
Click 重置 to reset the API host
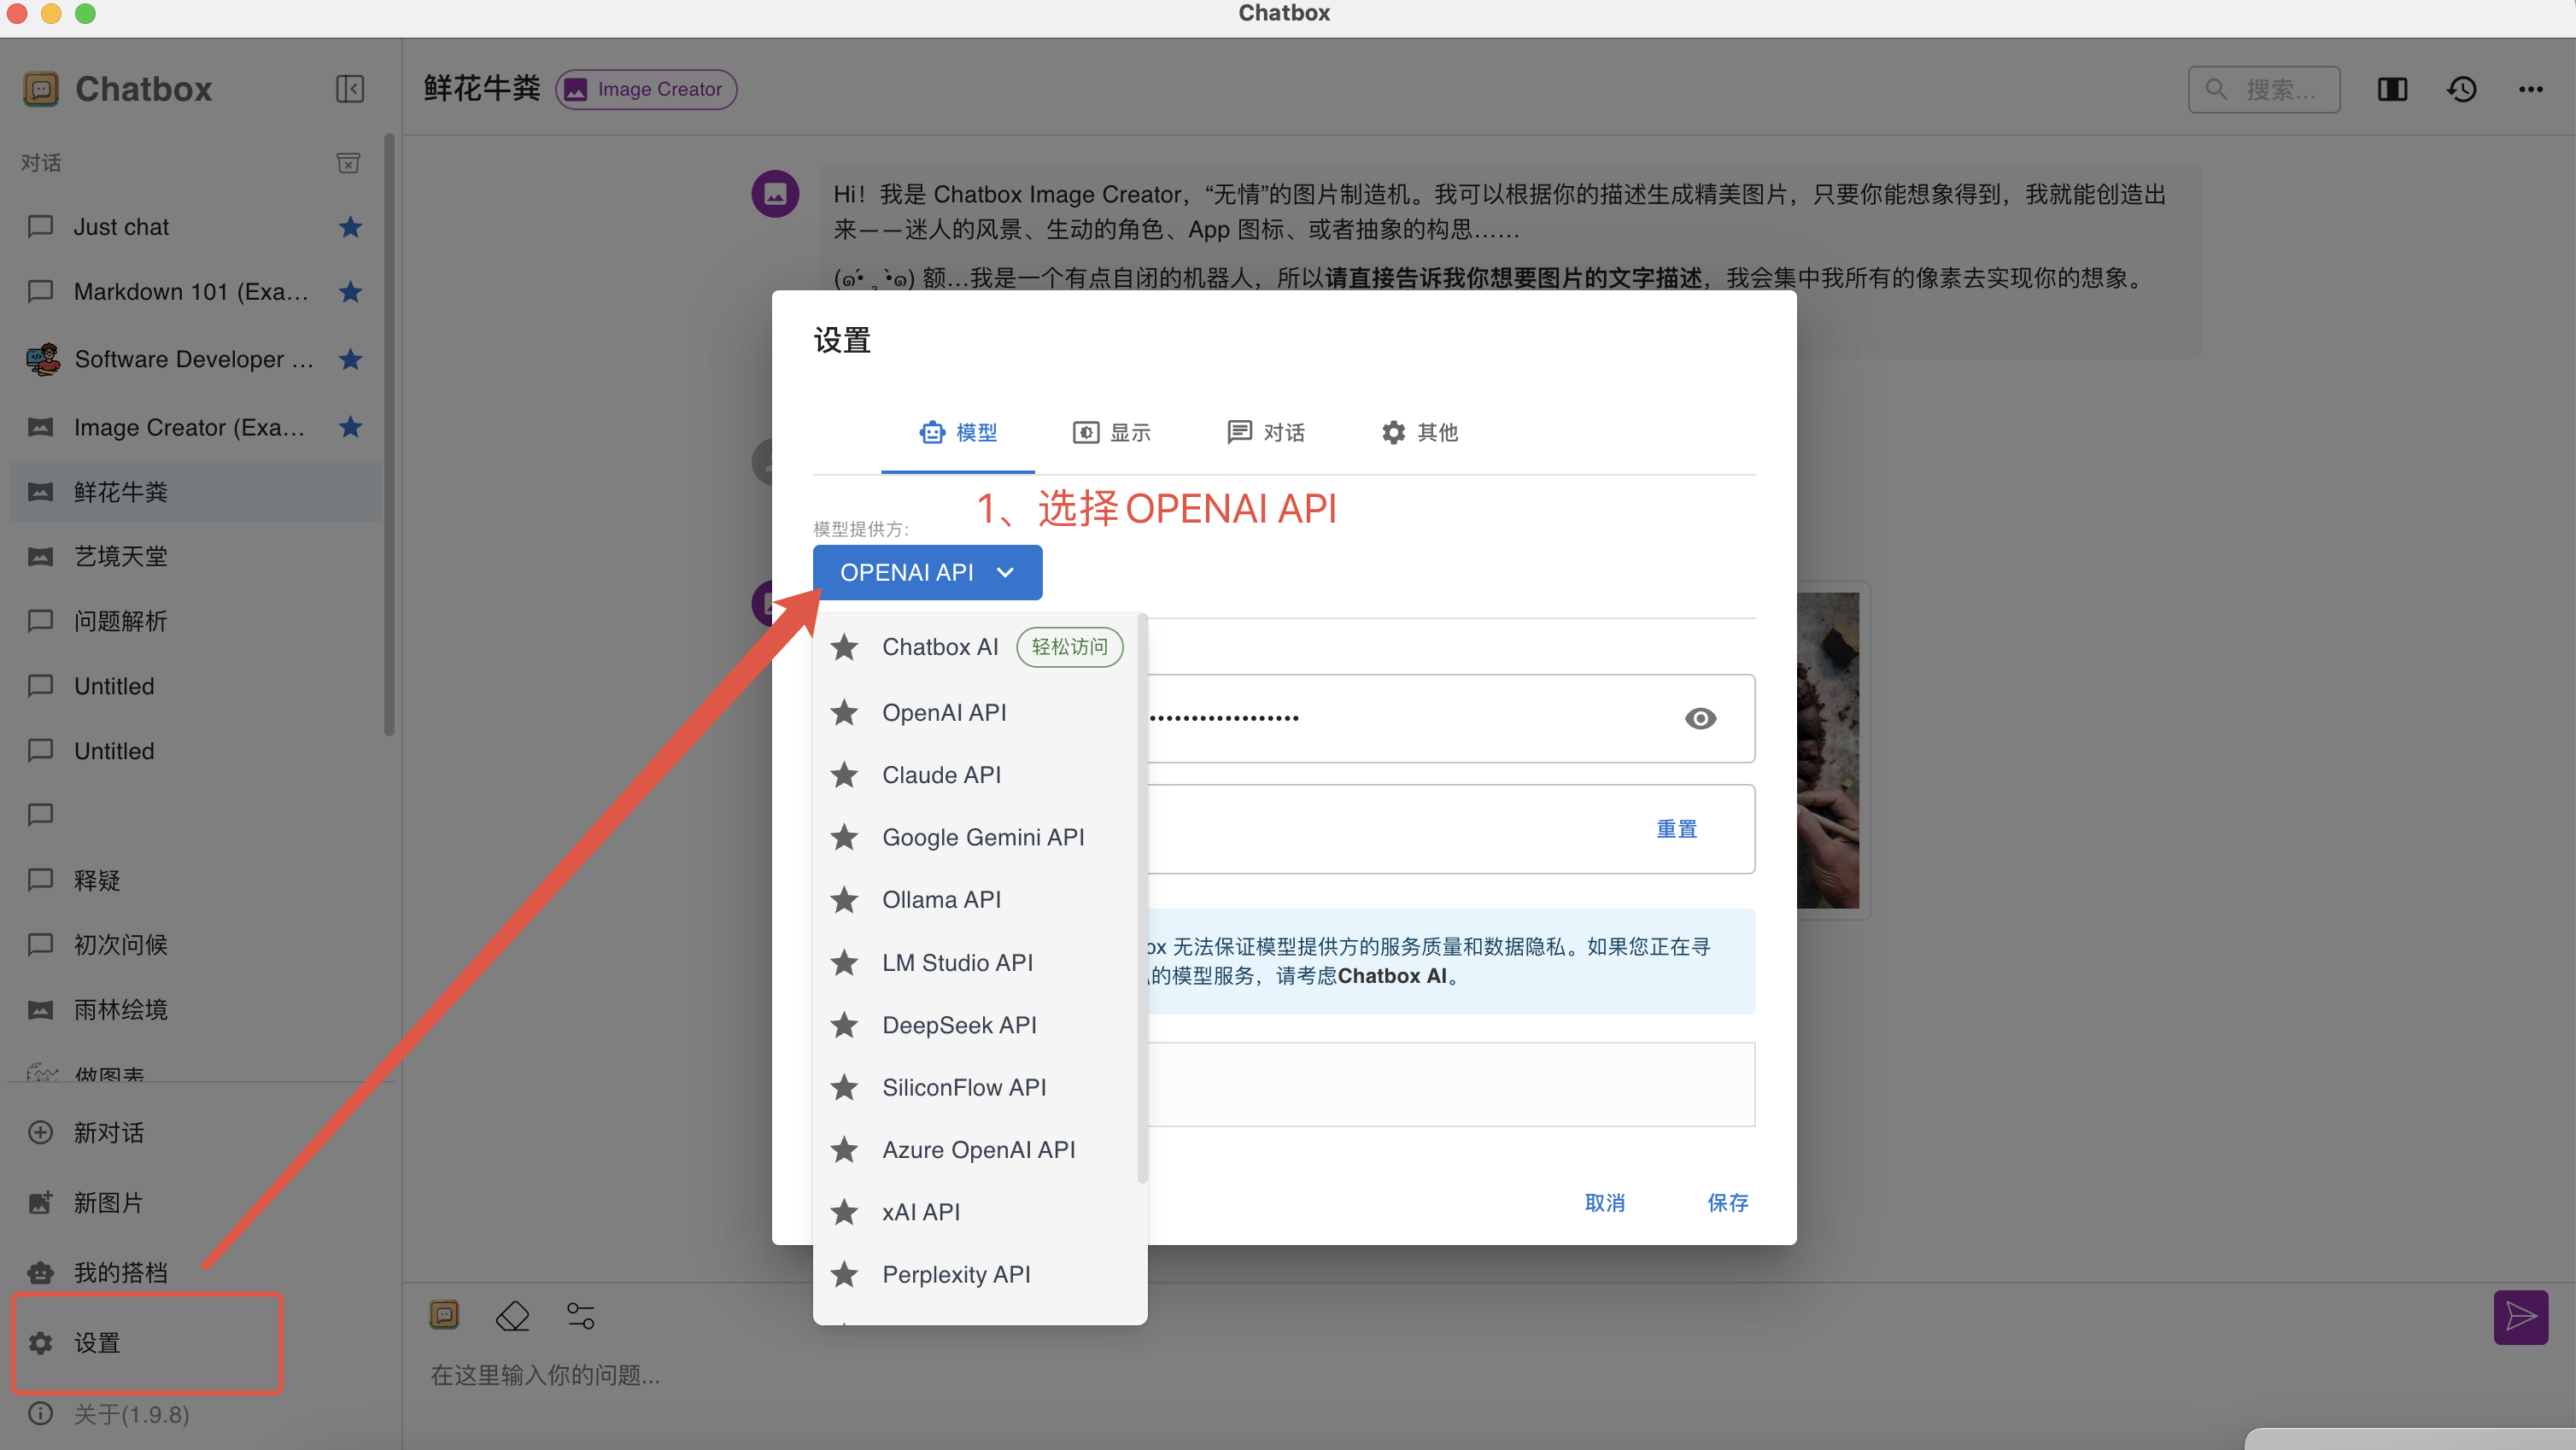click(1677, 829)
